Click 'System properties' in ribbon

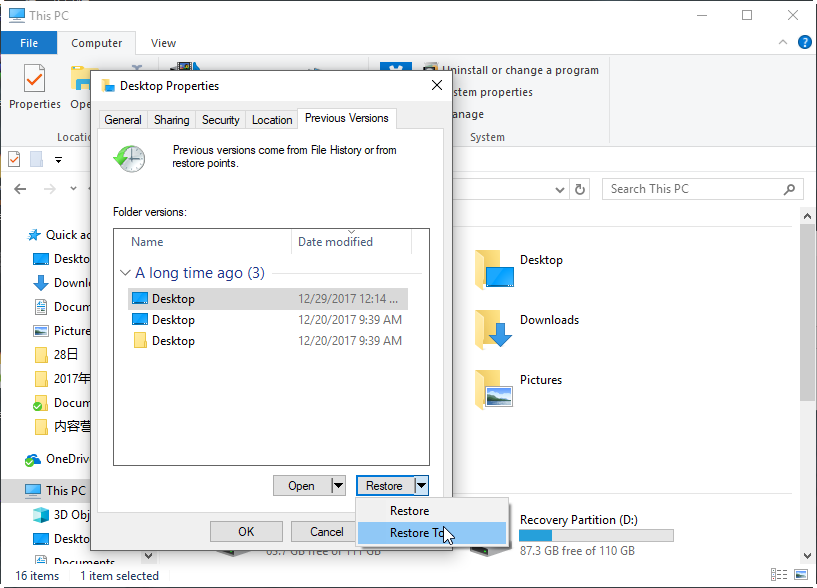pos(492,92)
